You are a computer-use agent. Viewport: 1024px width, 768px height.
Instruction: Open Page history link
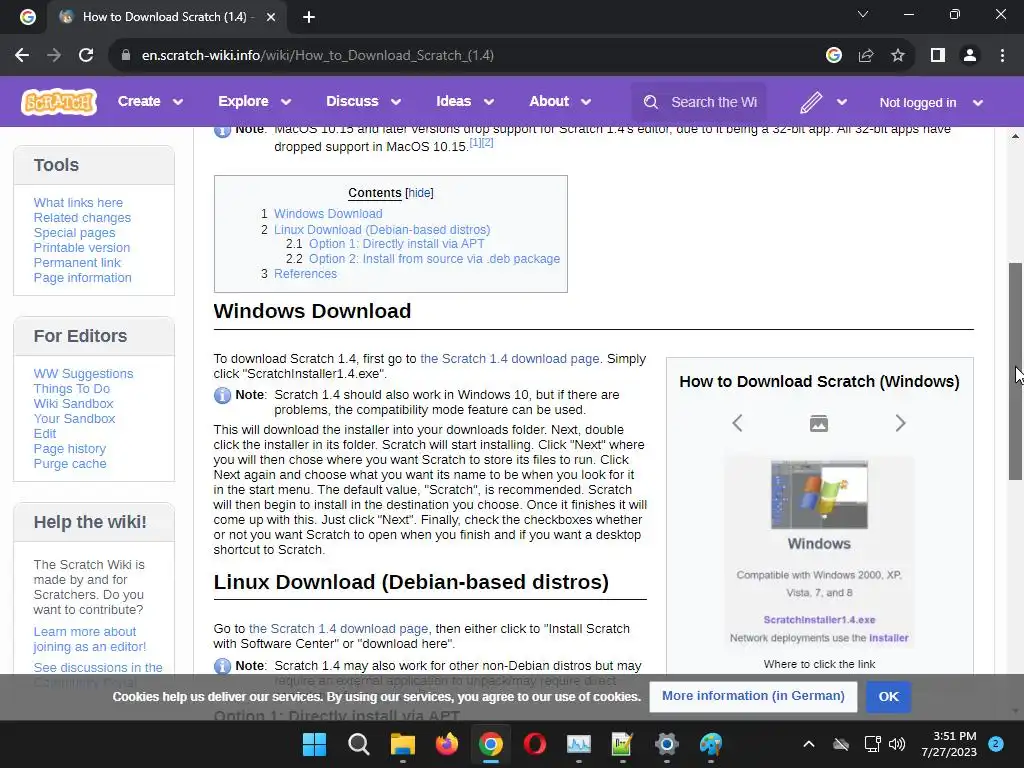click(x=69, y=449)
